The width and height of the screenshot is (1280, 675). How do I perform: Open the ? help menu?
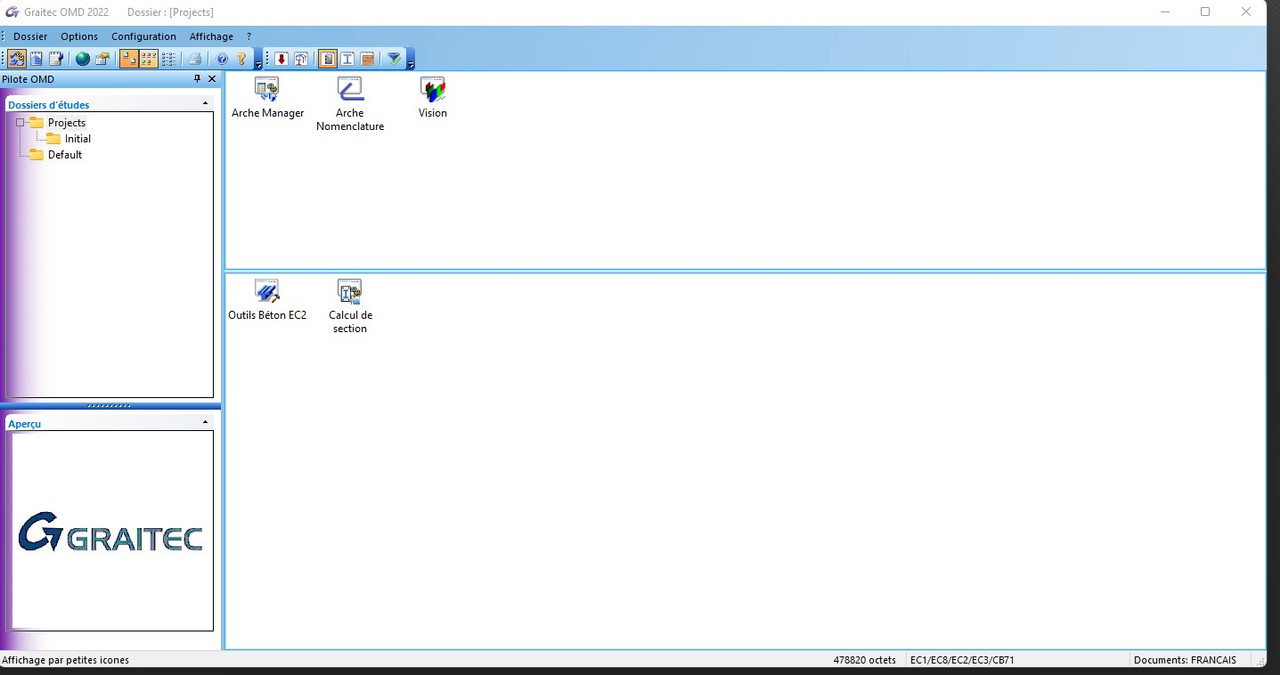pos(249,37)
